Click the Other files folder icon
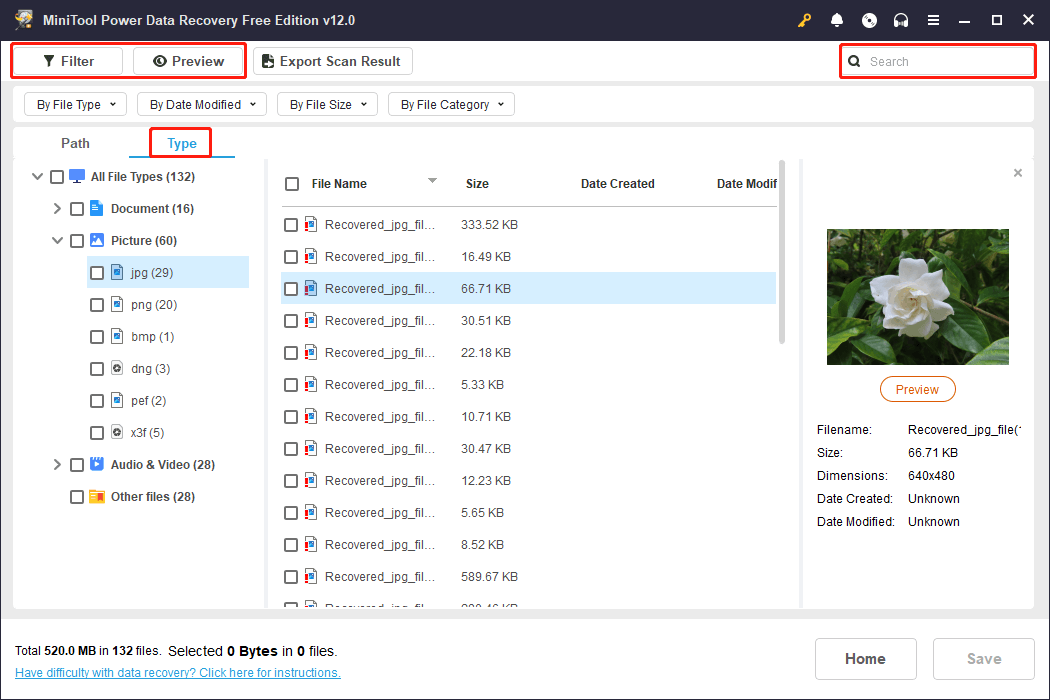Image resolution: width=1050 pixels, height=700 pixels. [x=97, y=496]
